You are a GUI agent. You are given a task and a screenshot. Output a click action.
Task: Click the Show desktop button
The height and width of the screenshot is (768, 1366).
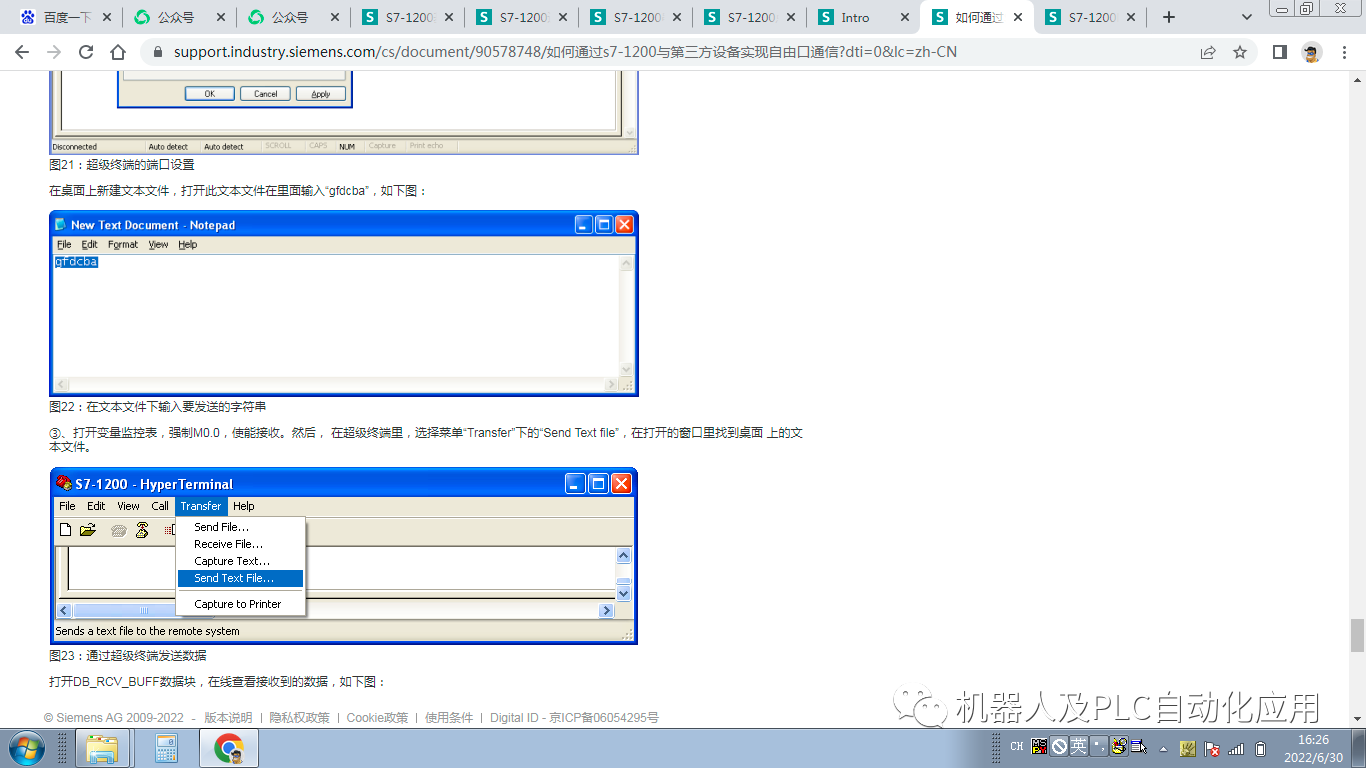coord(1359,748)
